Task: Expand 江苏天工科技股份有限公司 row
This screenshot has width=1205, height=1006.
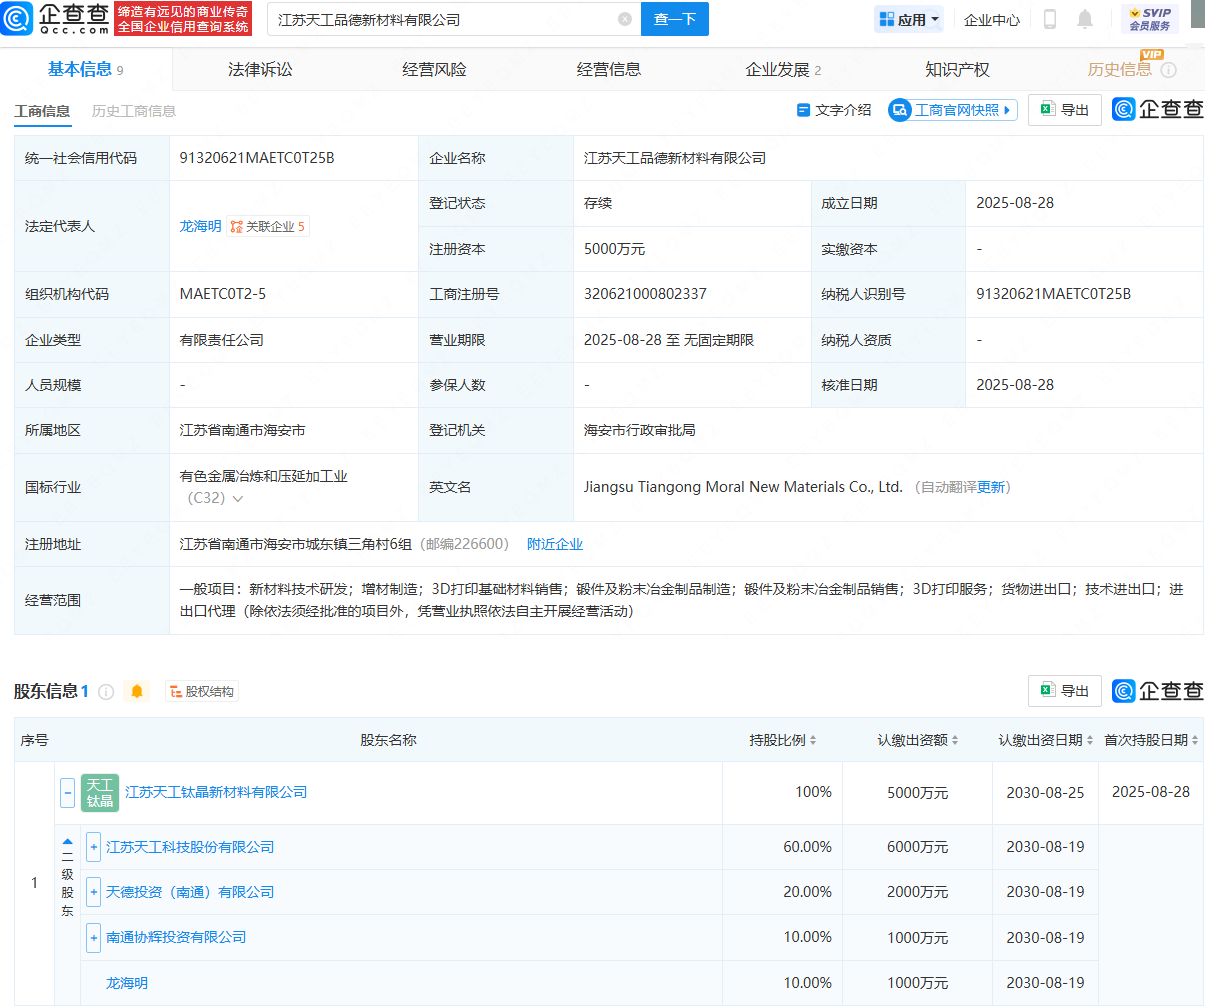Action: pyautogui.click(x=93, y=847)
